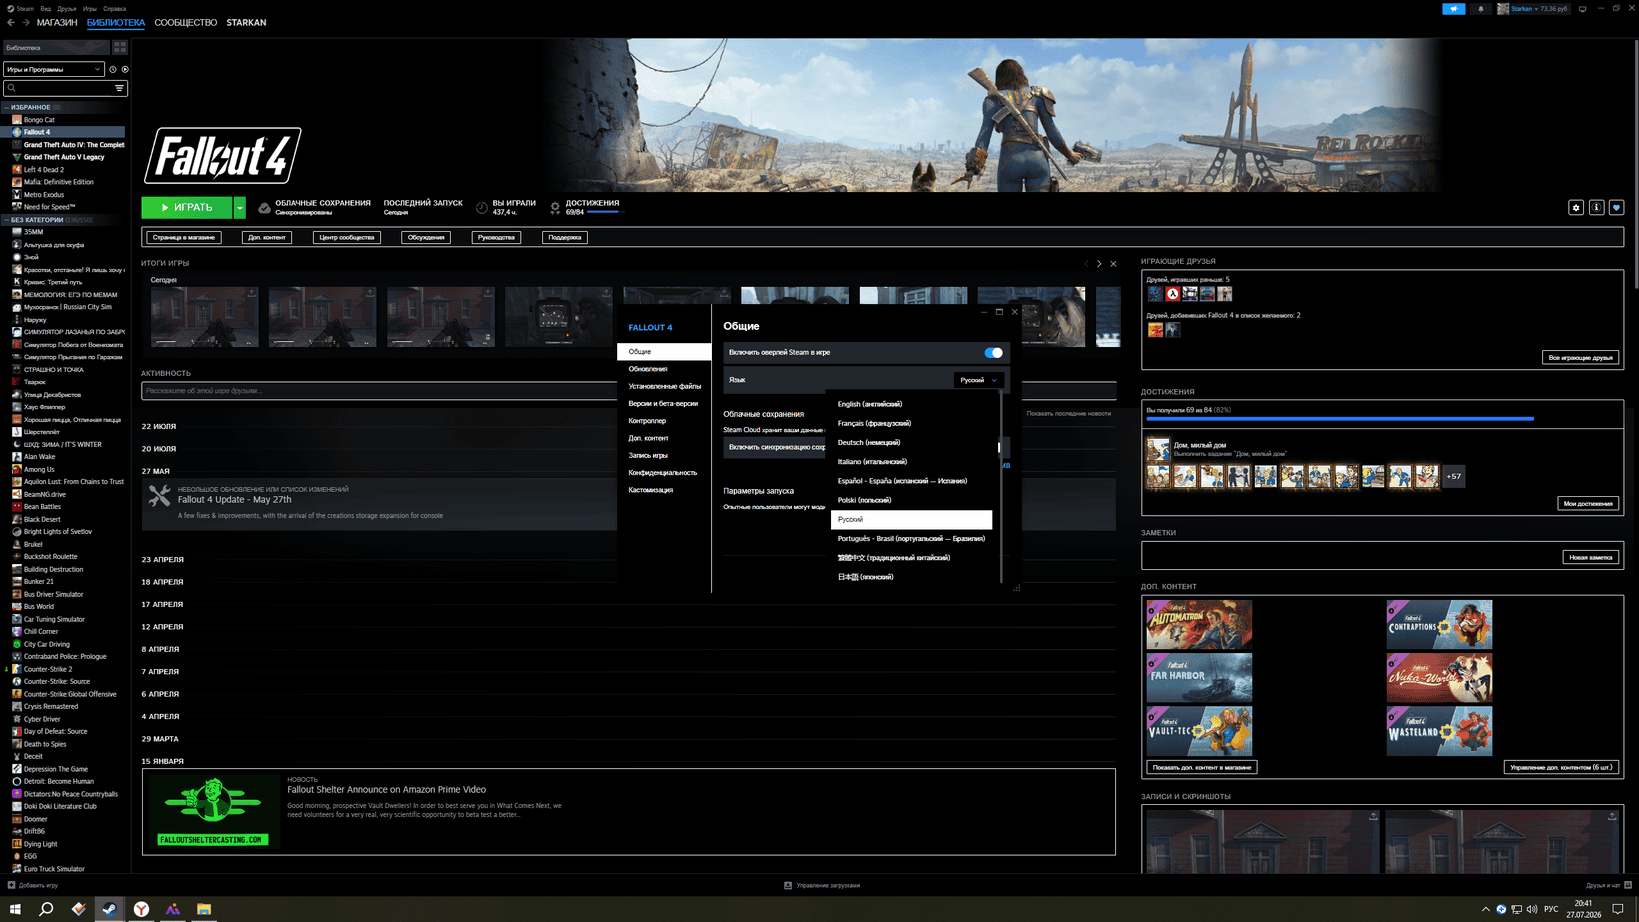This screenshot has width=1639, height=922.
Task: Open the Обновления settings tab
Action: tap(664, 369)
